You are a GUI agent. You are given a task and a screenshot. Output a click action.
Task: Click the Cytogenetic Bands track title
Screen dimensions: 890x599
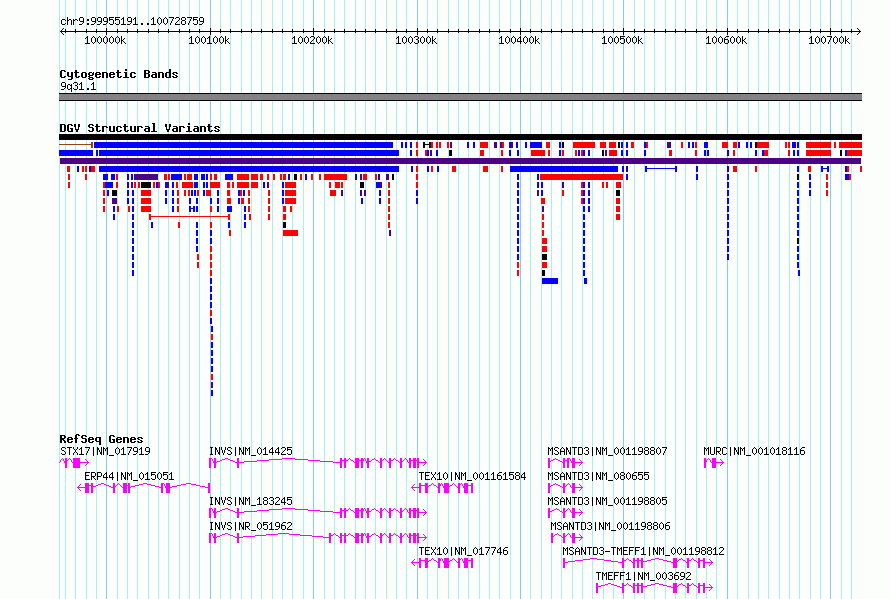[x=119, y=74]
